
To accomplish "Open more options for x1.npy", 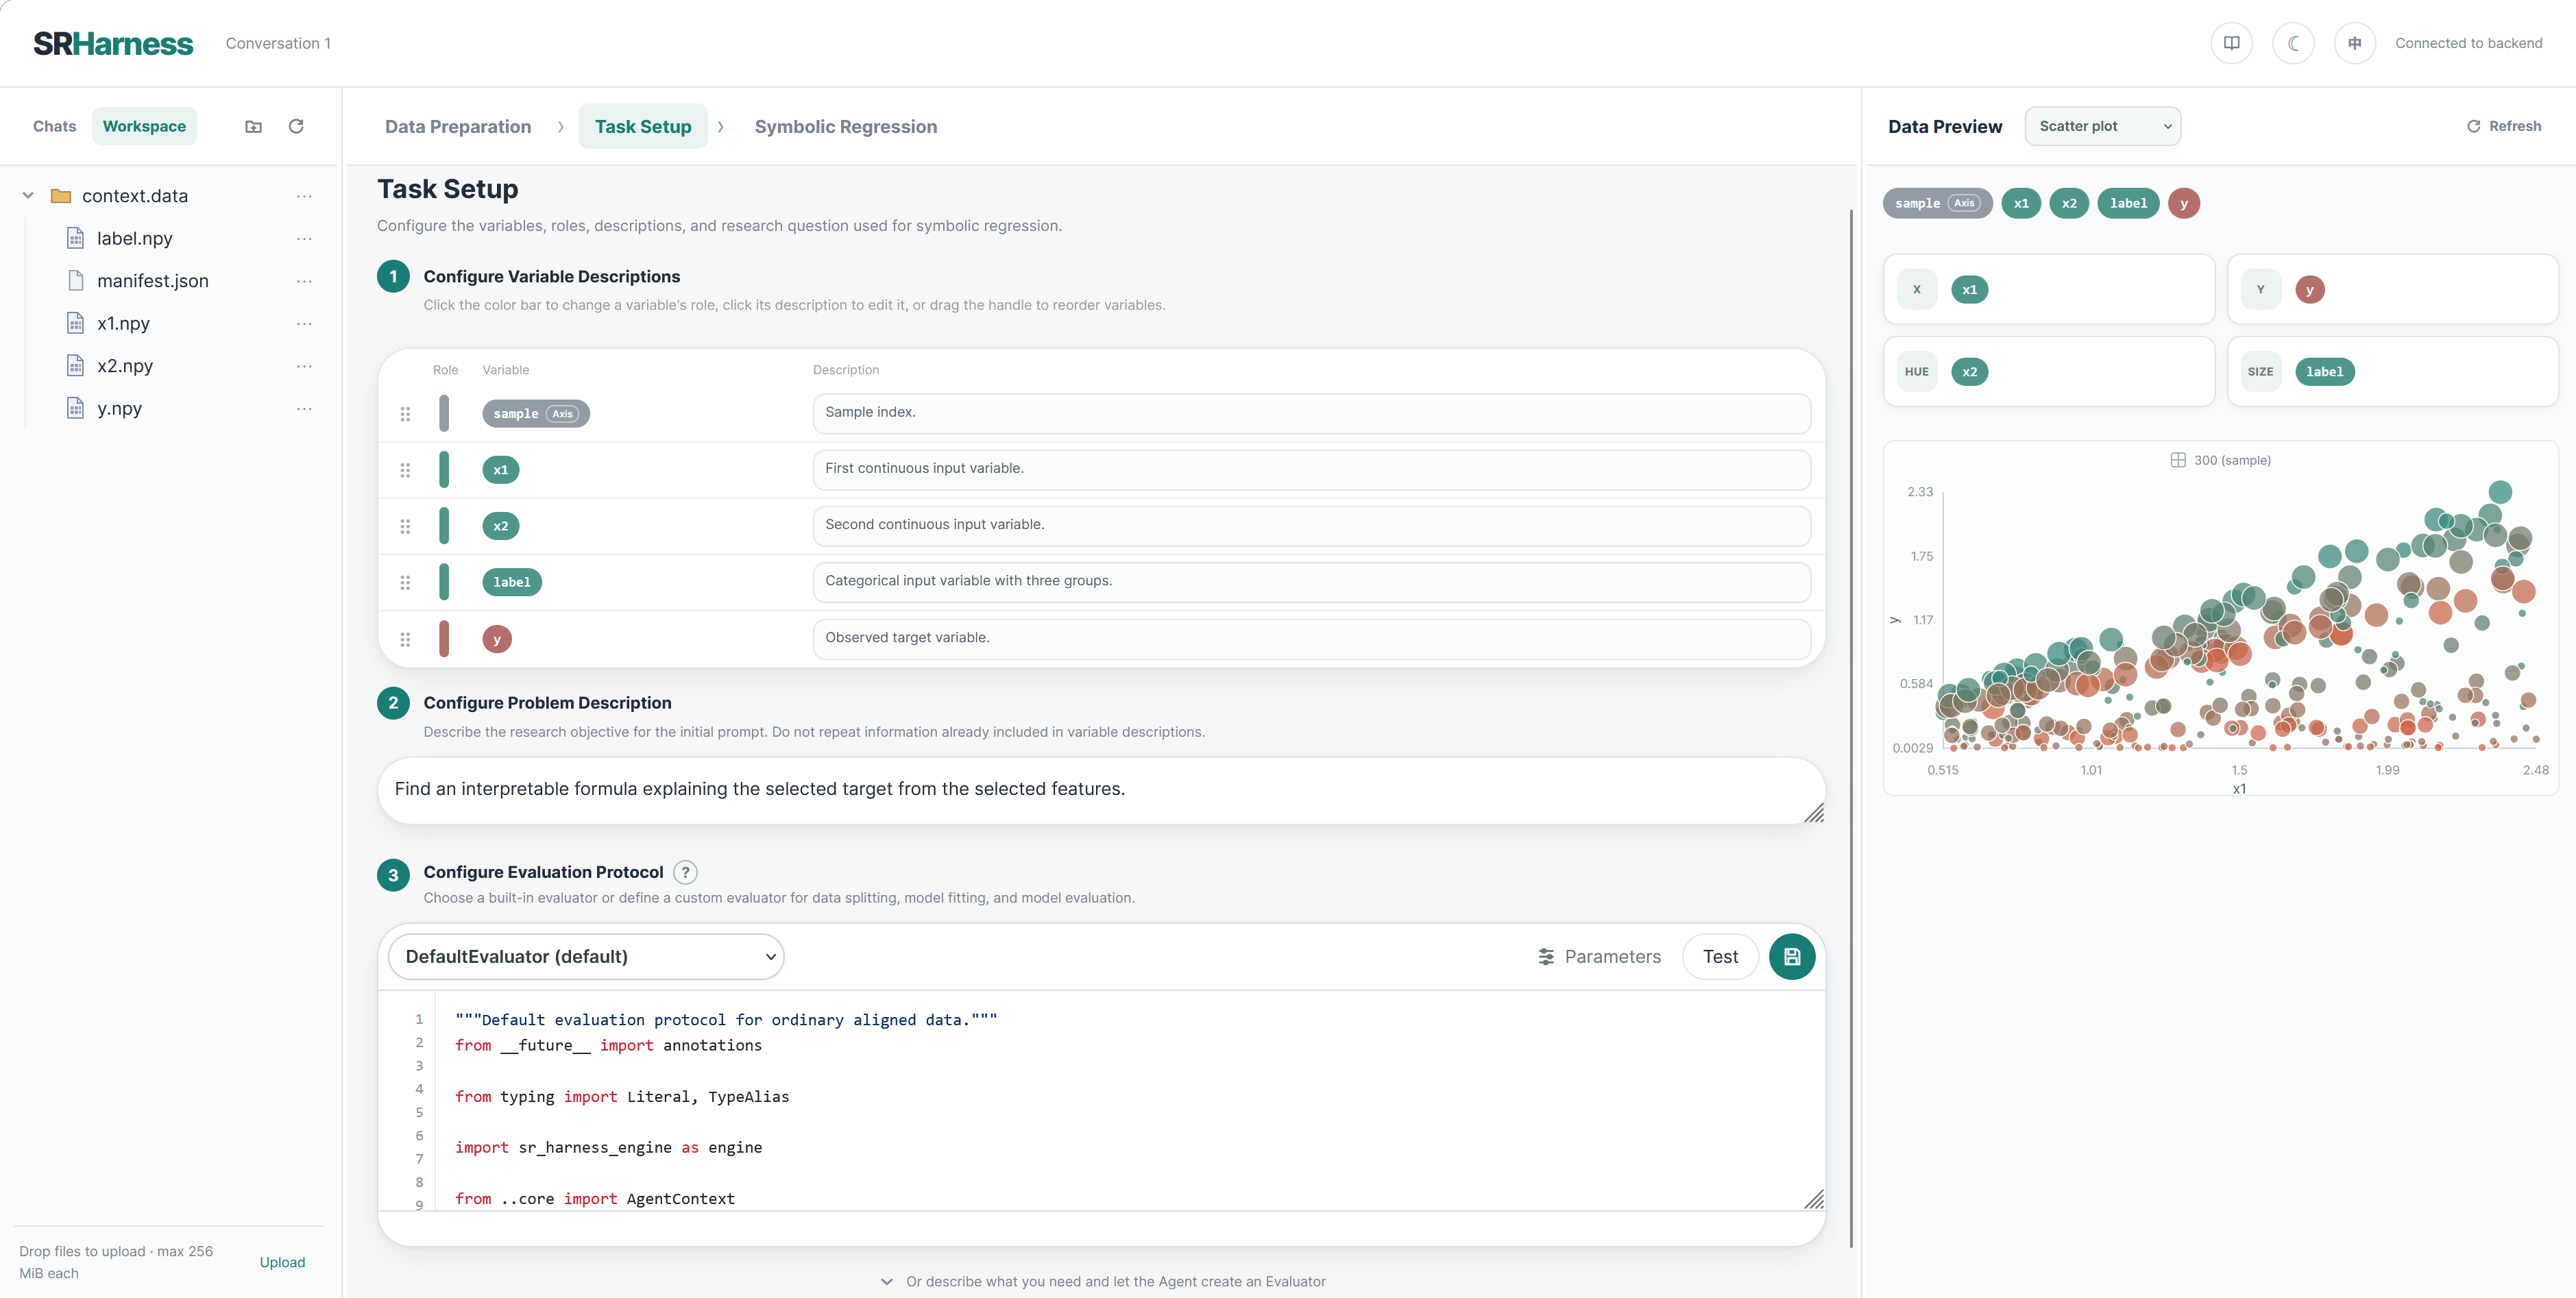I will [x=304, y=323].
